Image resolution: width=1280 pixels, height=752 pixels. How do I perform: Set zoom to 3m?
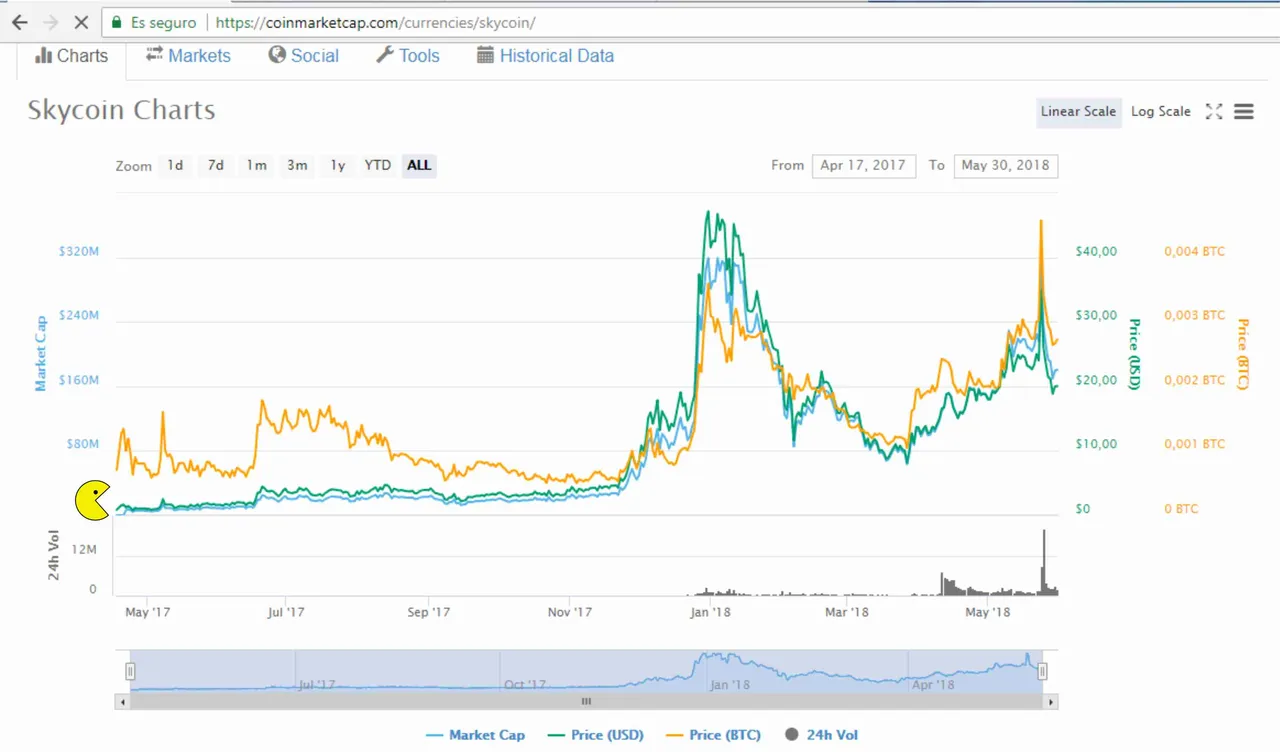tap(297, 165)
